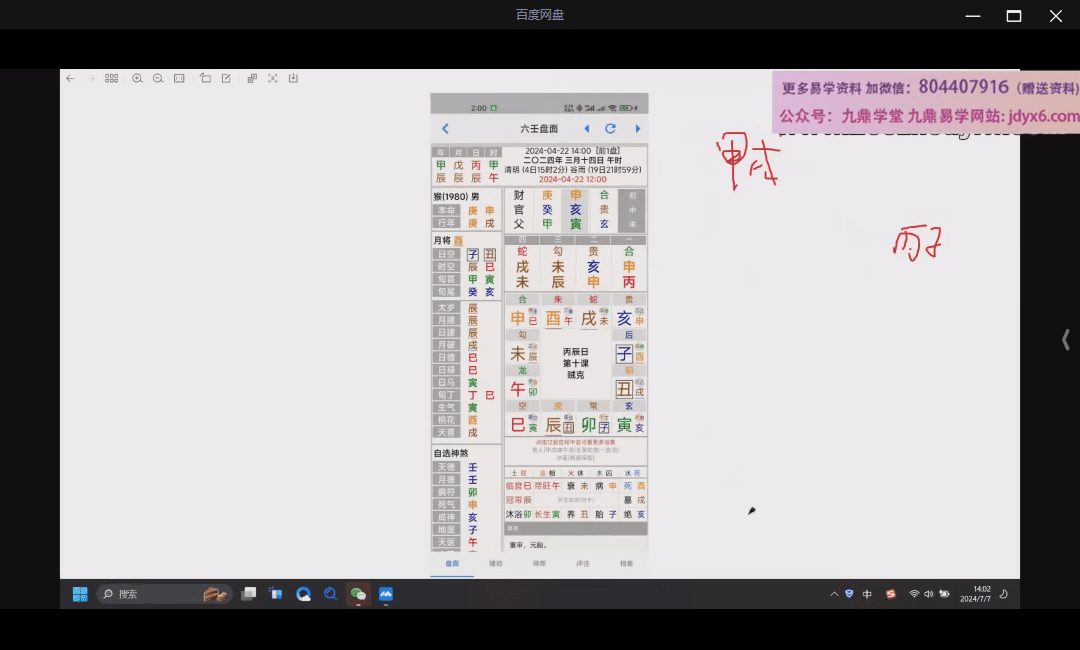Screen dimensions: 1080x650
Task: Zoom out with the magnifier minus icon
Action: (158, 78)
